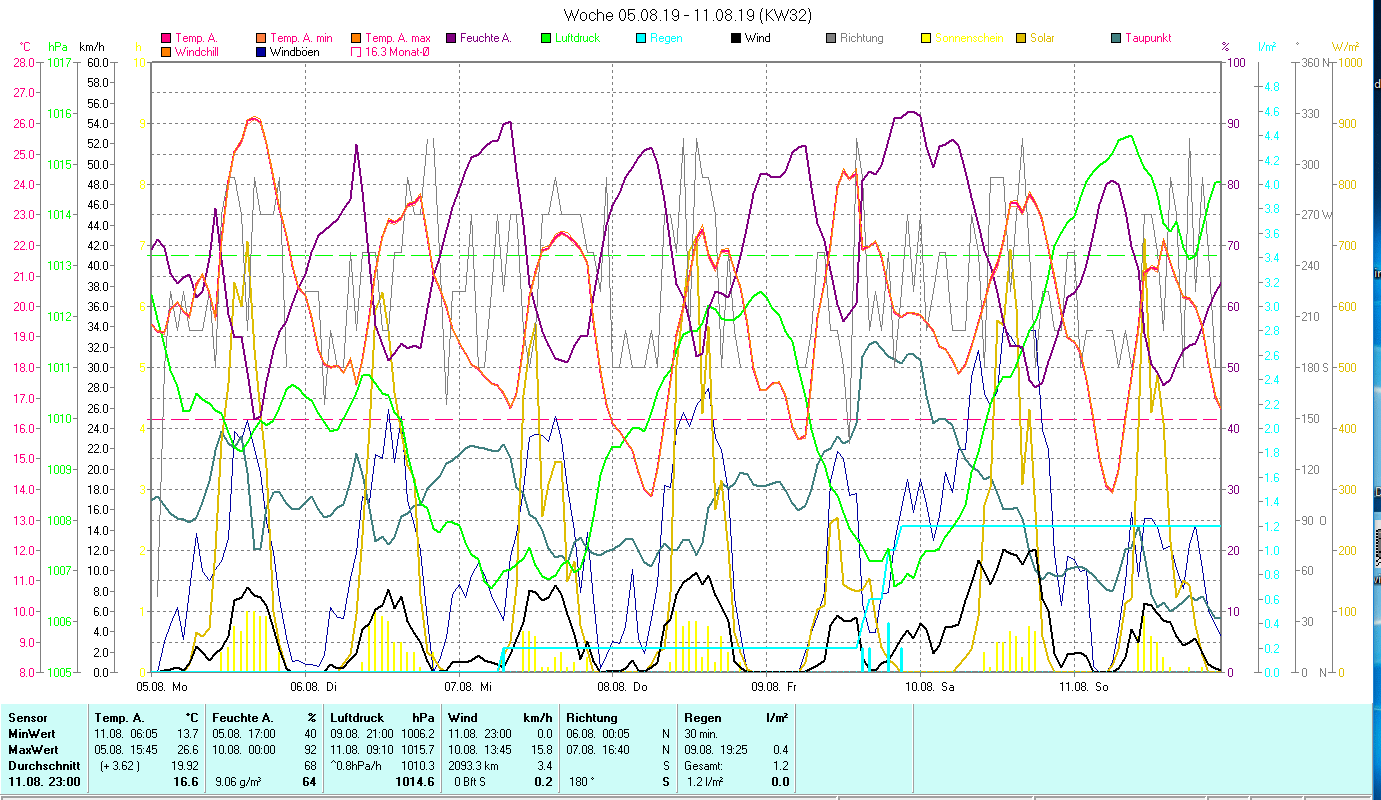Click the ^0.8hPa/h pressure trend value
The image size is (1381, 800).
(x=358, y=765)
